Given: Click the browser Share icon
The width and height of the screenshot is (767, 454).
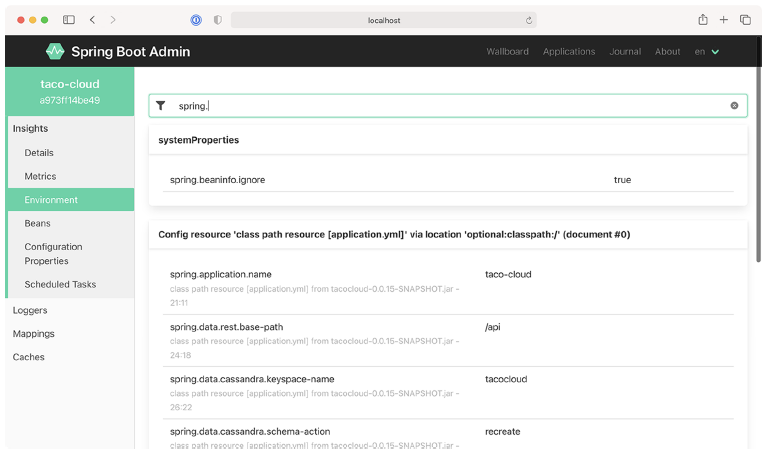Looking at the screenshot, I should click(x=703, y=20).
